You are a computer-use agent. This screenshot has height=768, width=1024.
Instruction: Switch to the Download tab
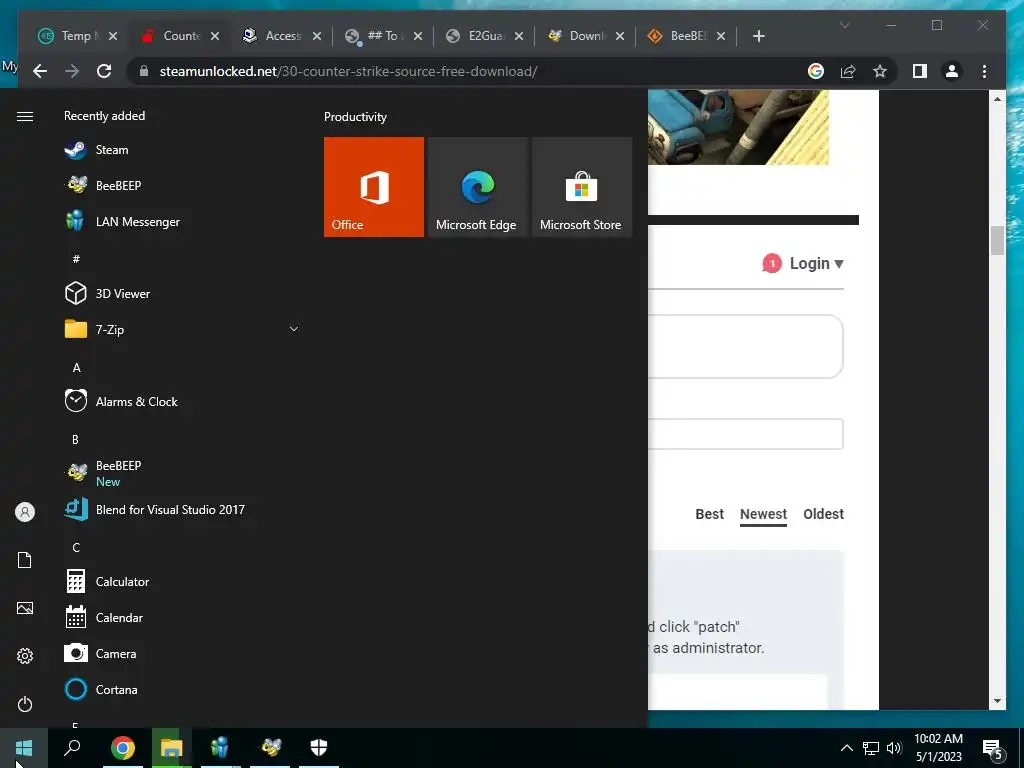point(586,36)
